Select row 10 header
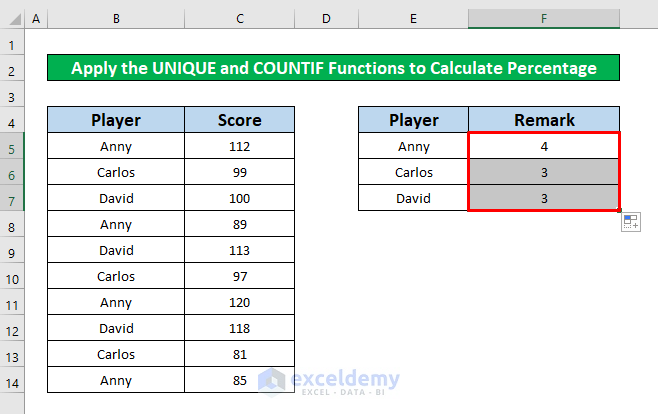 11,276
